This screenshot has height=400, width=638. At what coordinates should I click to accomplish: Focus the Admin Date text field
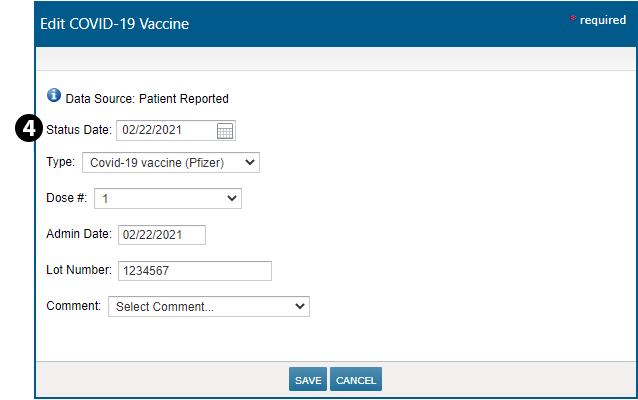[x=161, y=235]
